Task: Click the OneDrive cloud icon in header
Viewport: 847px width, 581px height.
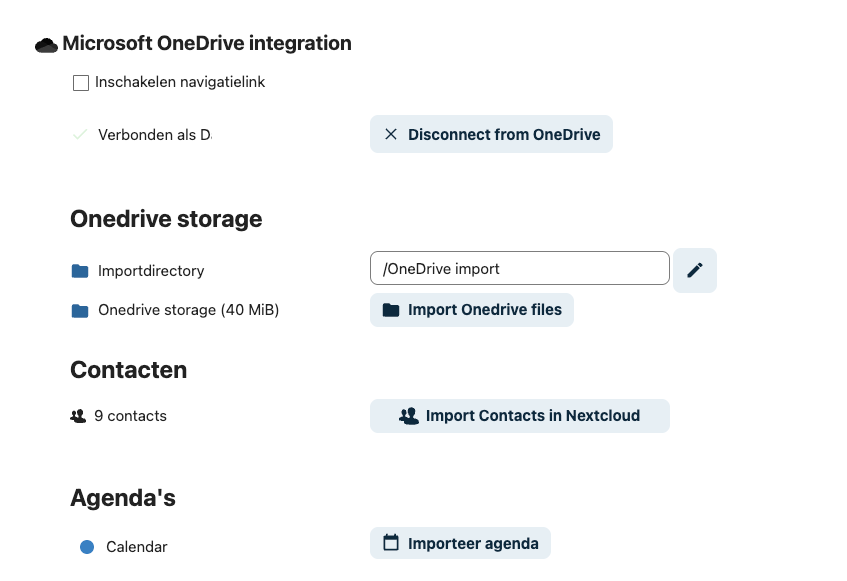Action: coord(46,45)
